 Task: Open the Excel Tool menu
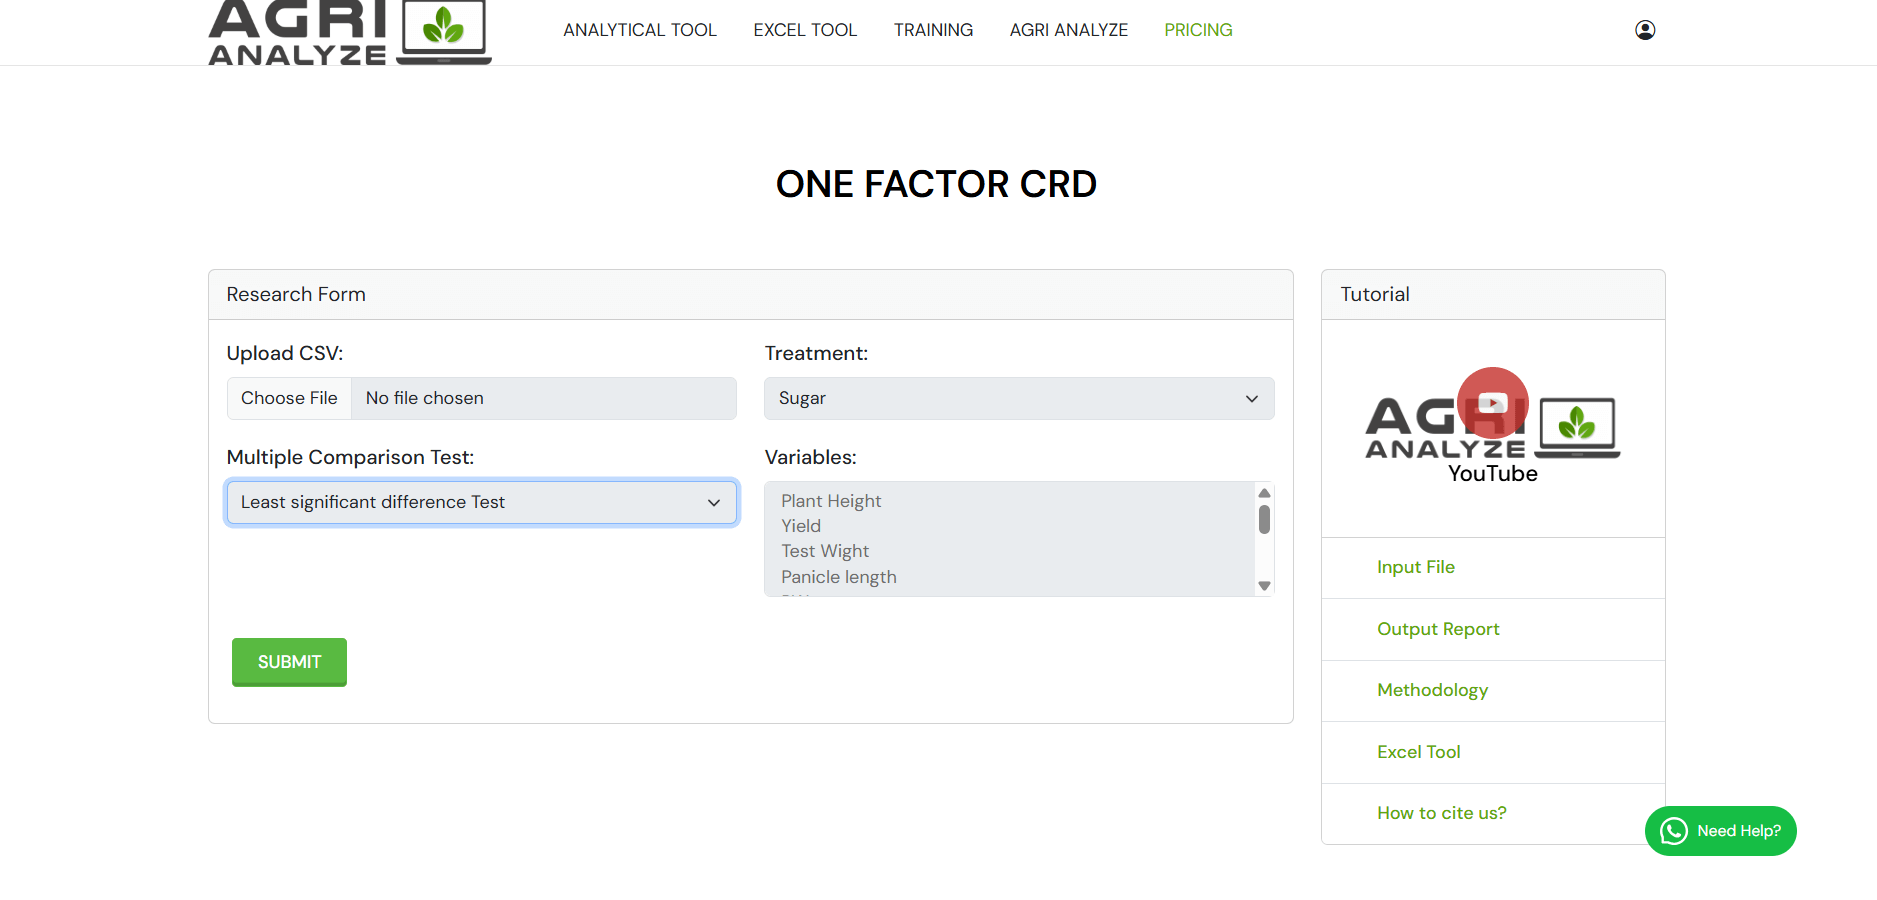pyautogui.click(x=804, y=30)
